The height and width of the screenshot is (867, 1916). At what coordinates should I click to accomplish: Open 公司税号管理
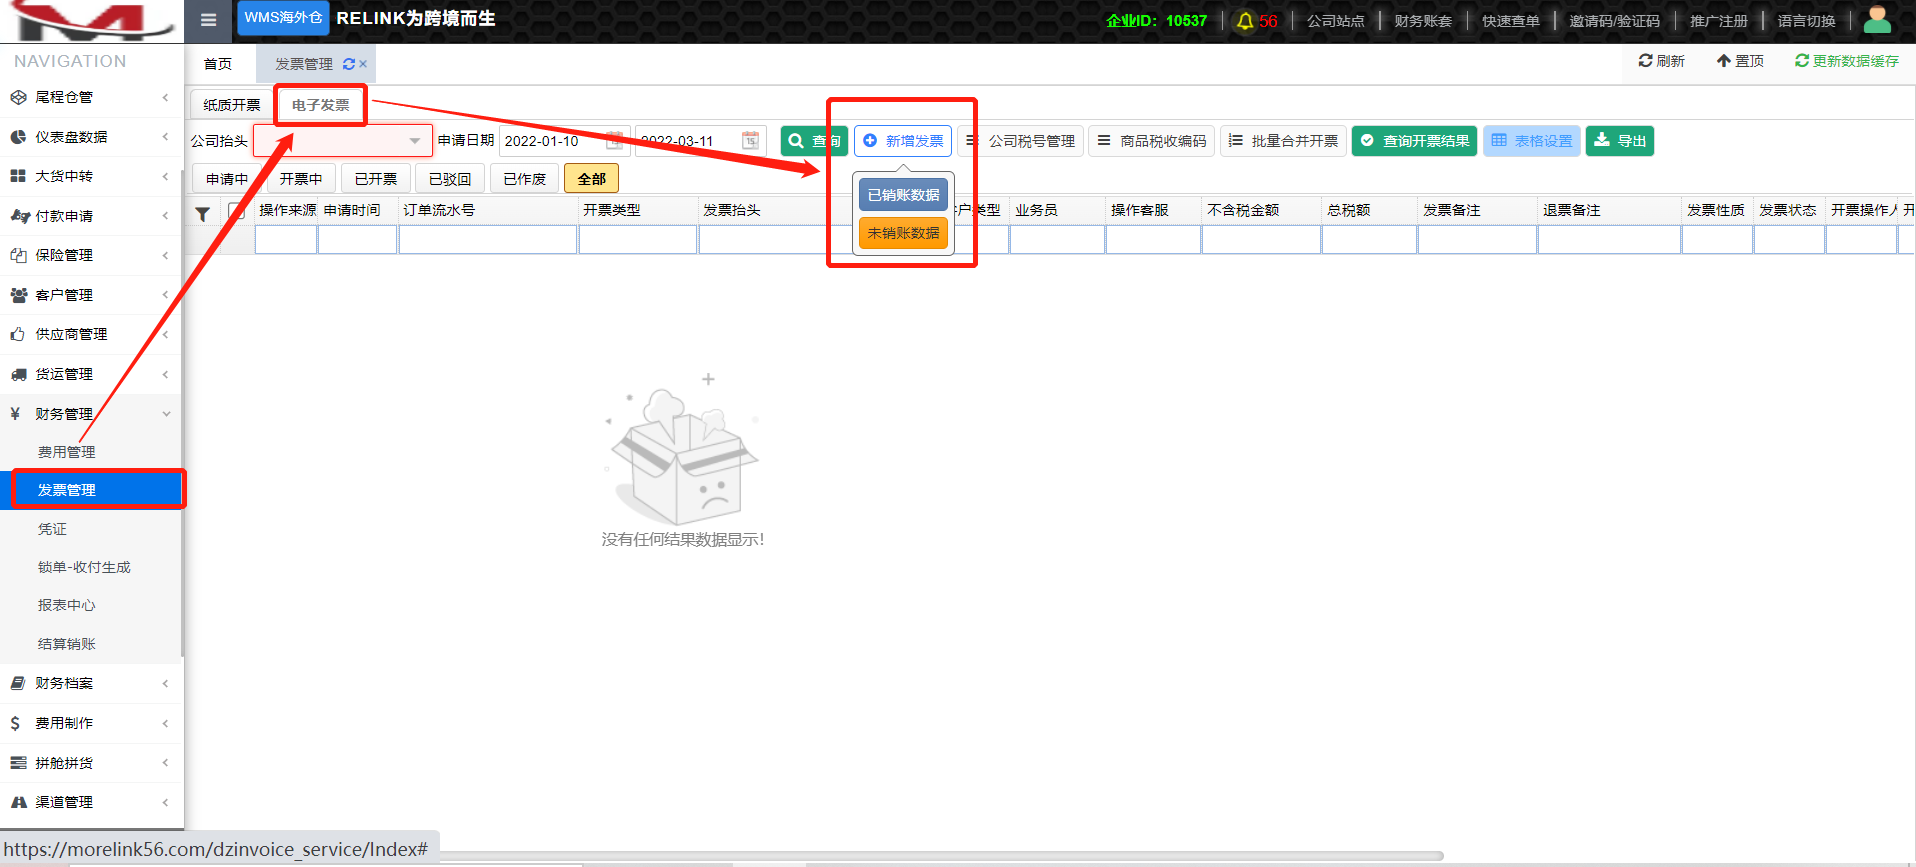[x=1021, y=141]
